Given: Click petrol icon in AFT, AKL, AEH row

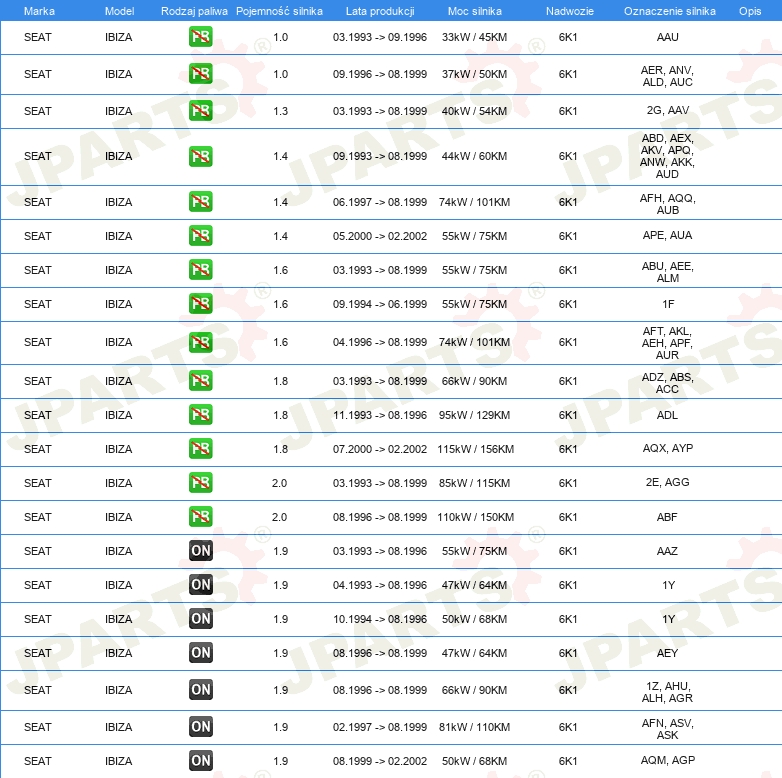Looking at the screenshot, I should [x=200, y=342].
